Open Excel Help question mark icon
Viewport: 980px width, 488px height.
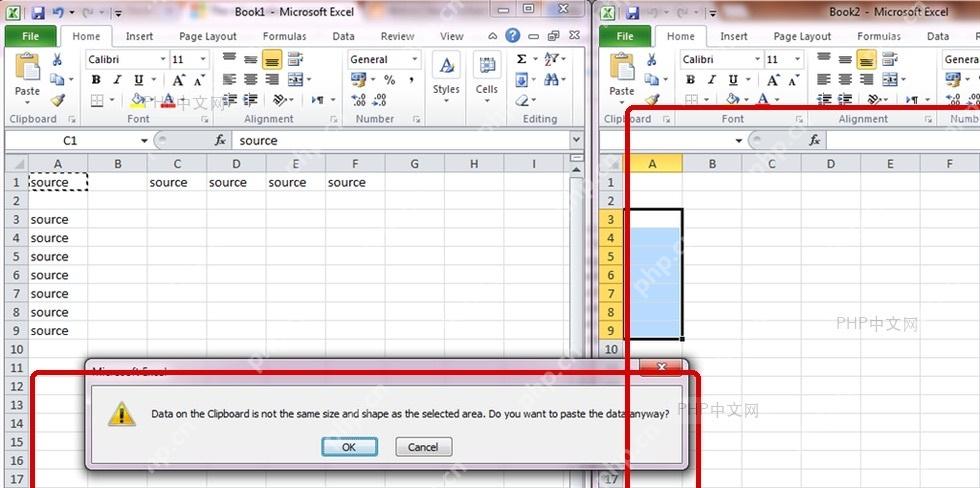point(512,36)
